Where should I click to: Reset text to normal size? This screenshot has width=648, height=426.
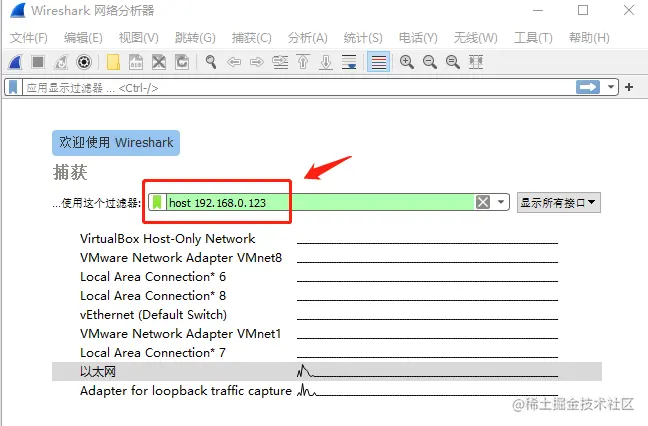453,62
